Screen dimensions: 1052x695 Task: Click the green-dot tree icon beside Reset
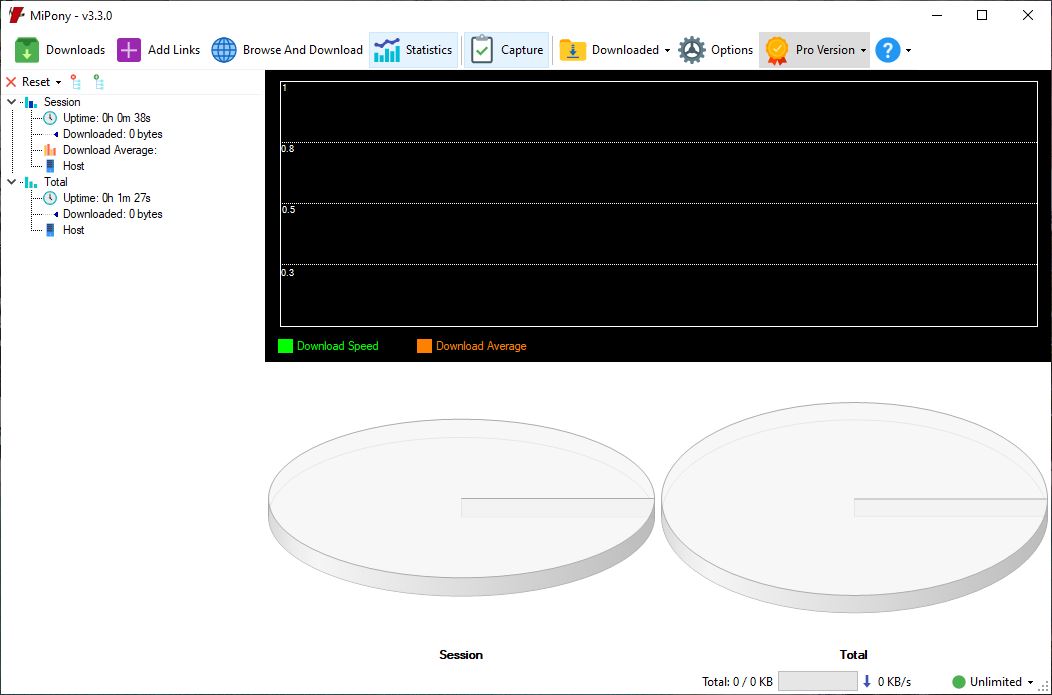[x=98, y=82]
